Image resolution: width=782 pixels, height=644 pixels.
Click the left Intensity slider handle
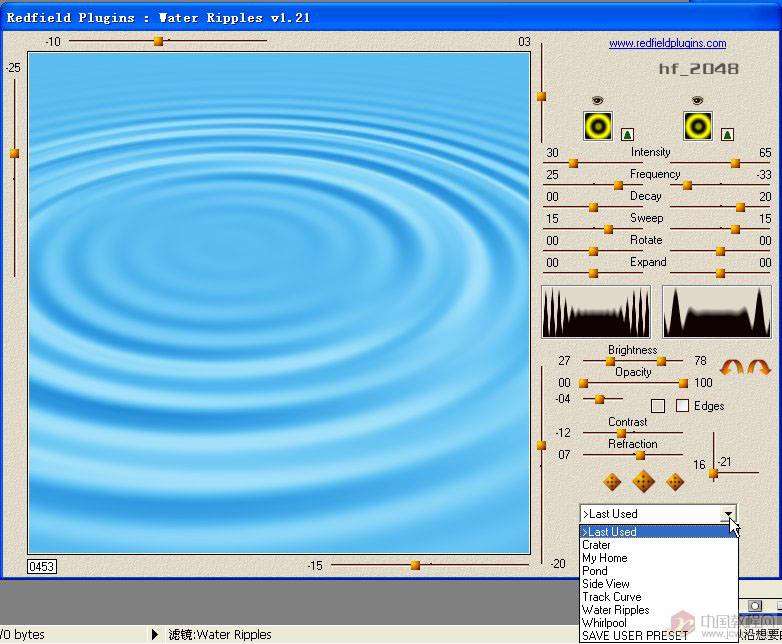click(x=574, y=163)
